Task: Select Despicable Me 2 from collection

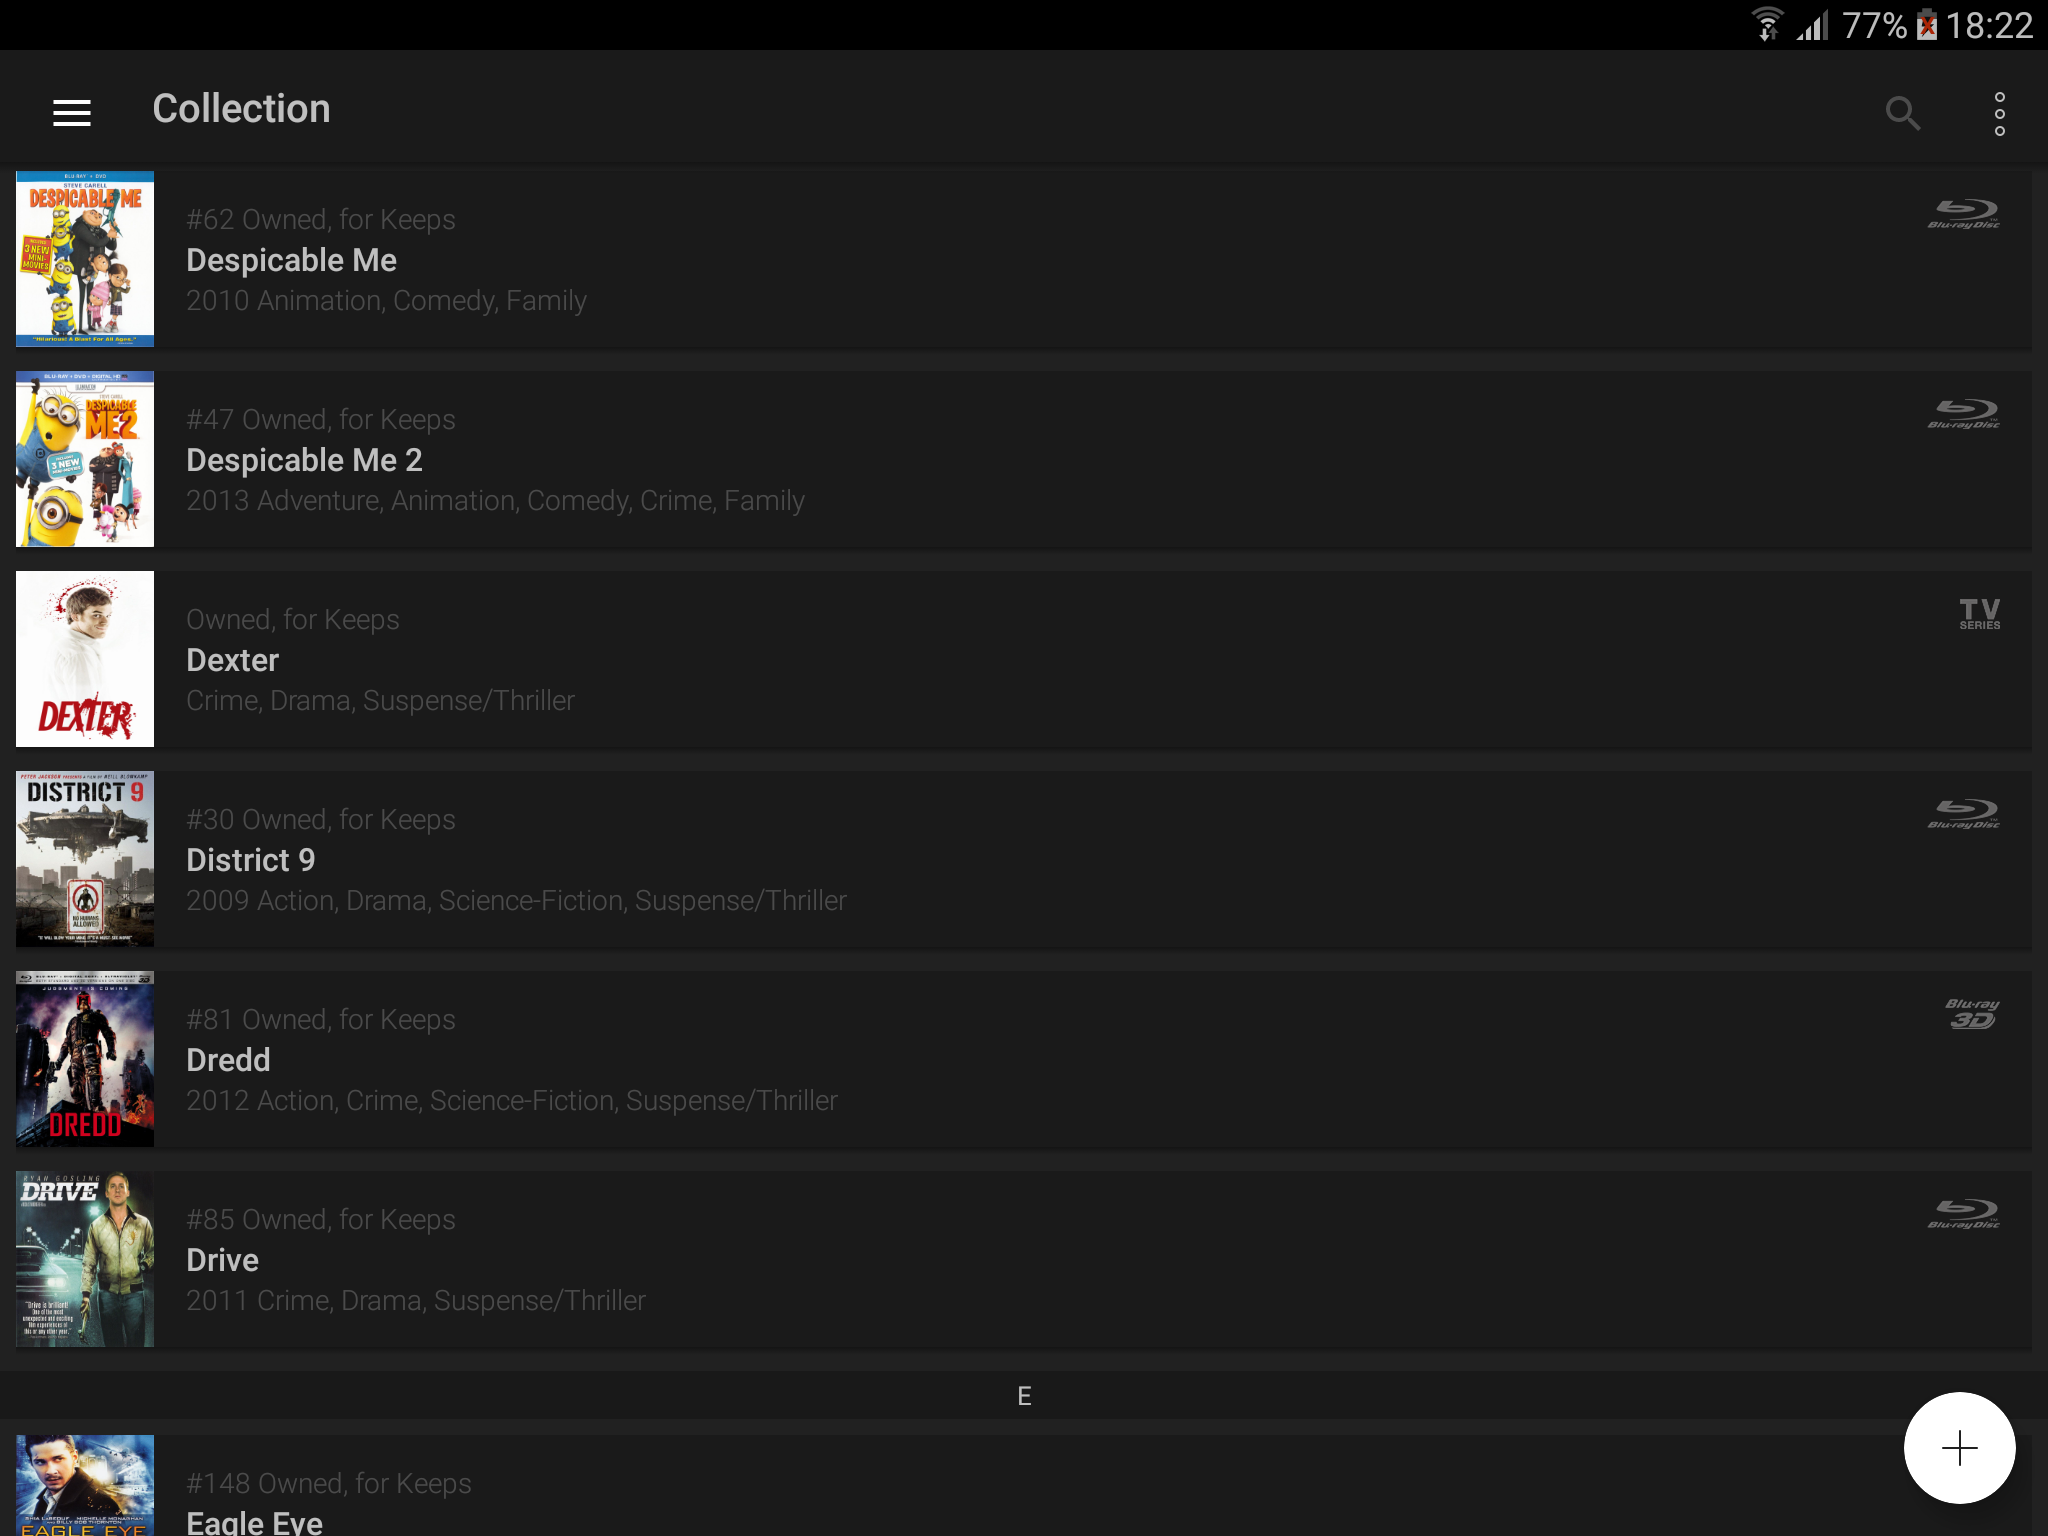Action: coord(1024,458)
